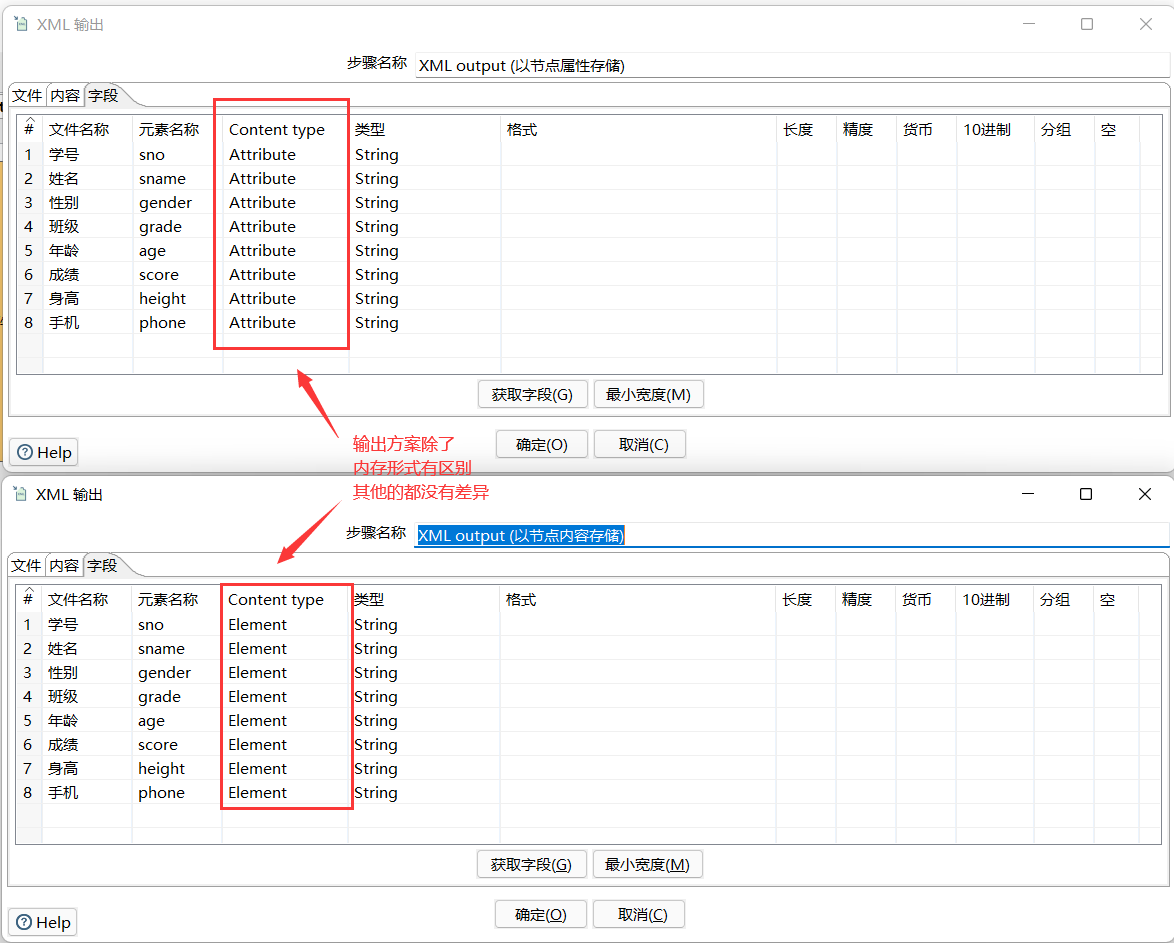
Task: Click 班级 cell in lower table
Action: [x=87, y=696]
